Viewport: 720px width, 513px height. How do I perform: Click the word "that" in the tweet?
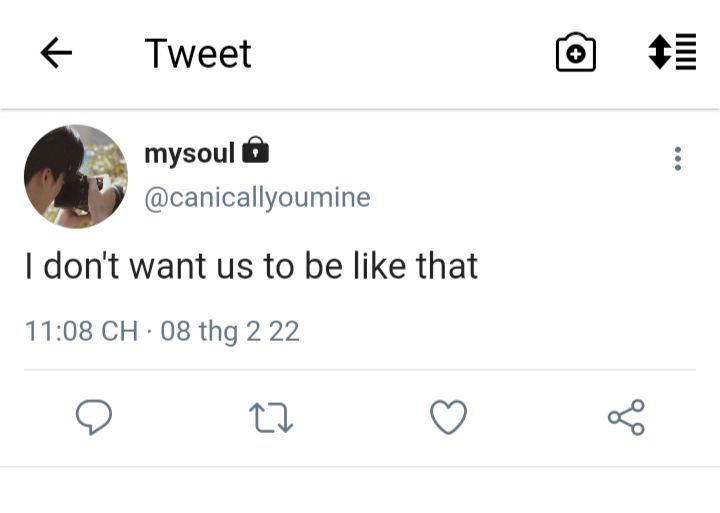tap(443, 265)
